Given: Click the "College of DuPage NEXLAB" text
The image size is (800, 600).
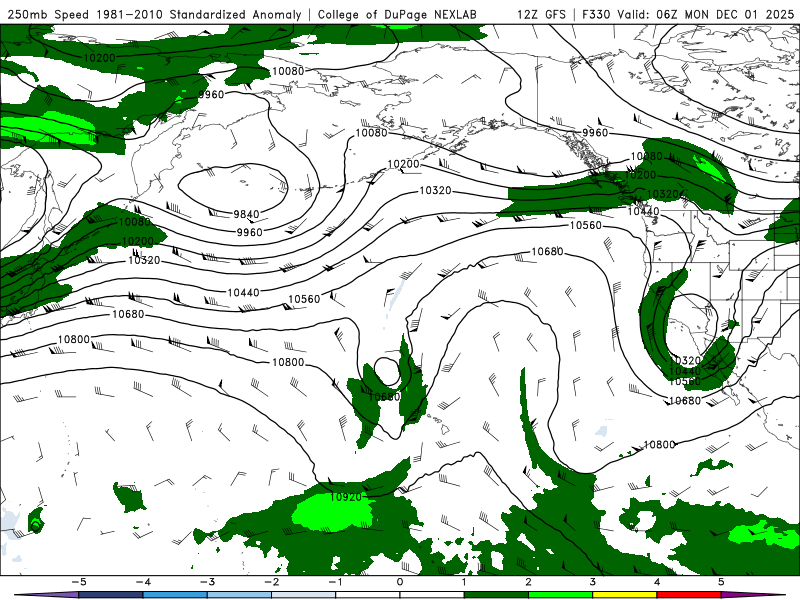Looking at the screenshot, I should point(397,14).
